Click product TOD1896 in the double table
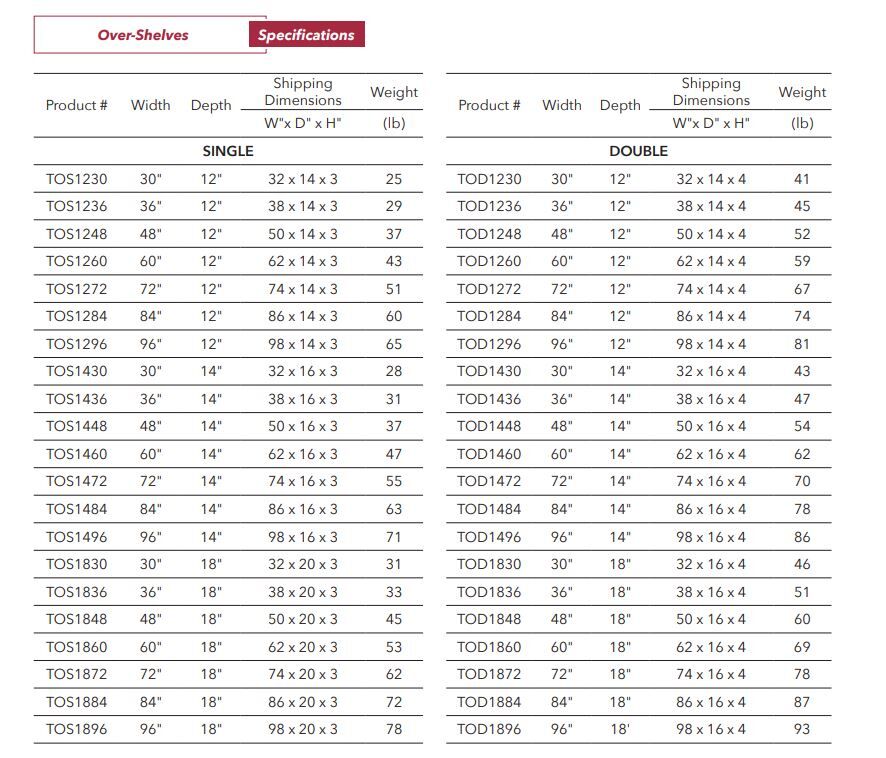This screenshot has height=758, width=886. (489, 729)
